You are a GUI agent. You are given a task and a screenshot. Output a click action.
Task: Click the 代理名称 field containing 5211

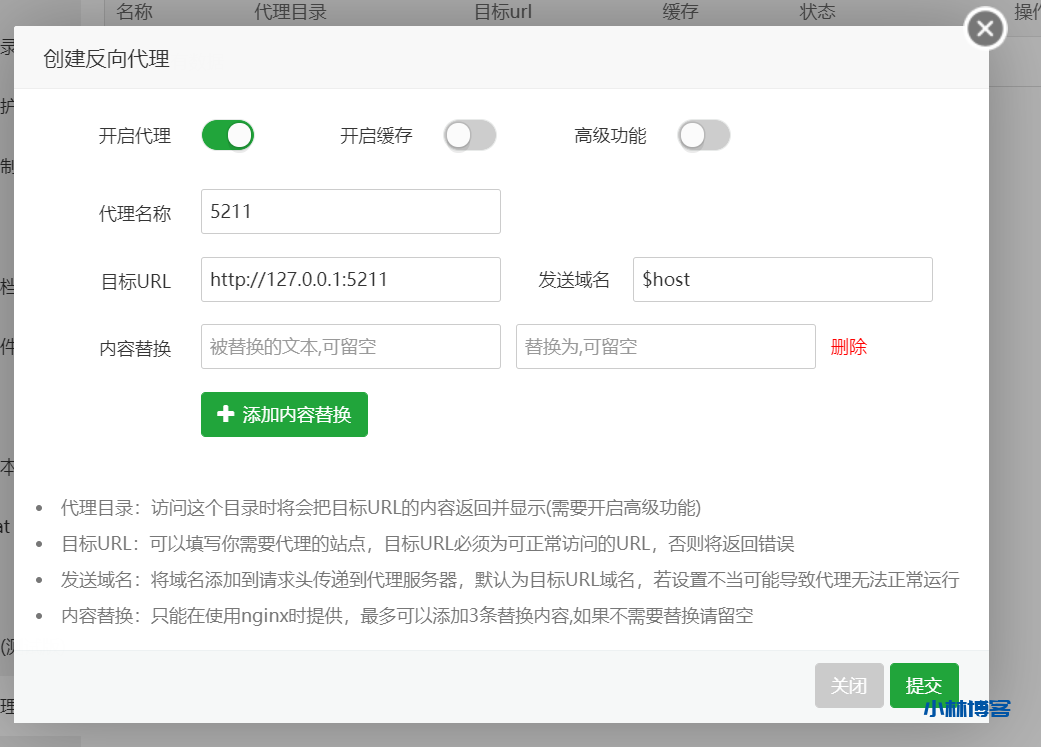[350, 212]
